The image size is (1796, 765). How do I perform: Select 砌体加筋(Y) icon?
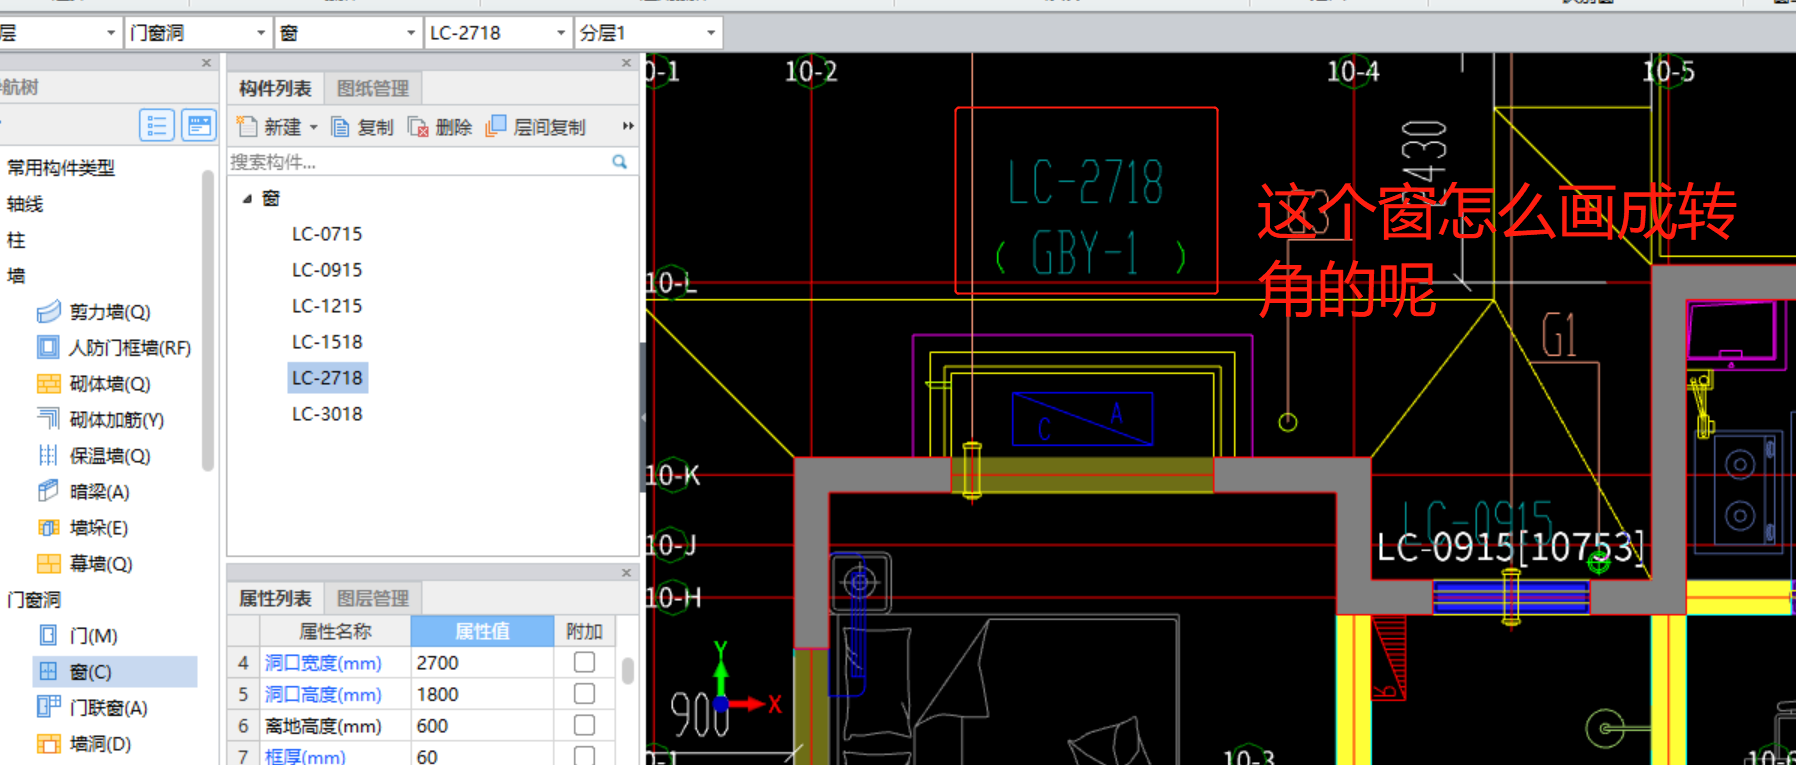point(48,419)
